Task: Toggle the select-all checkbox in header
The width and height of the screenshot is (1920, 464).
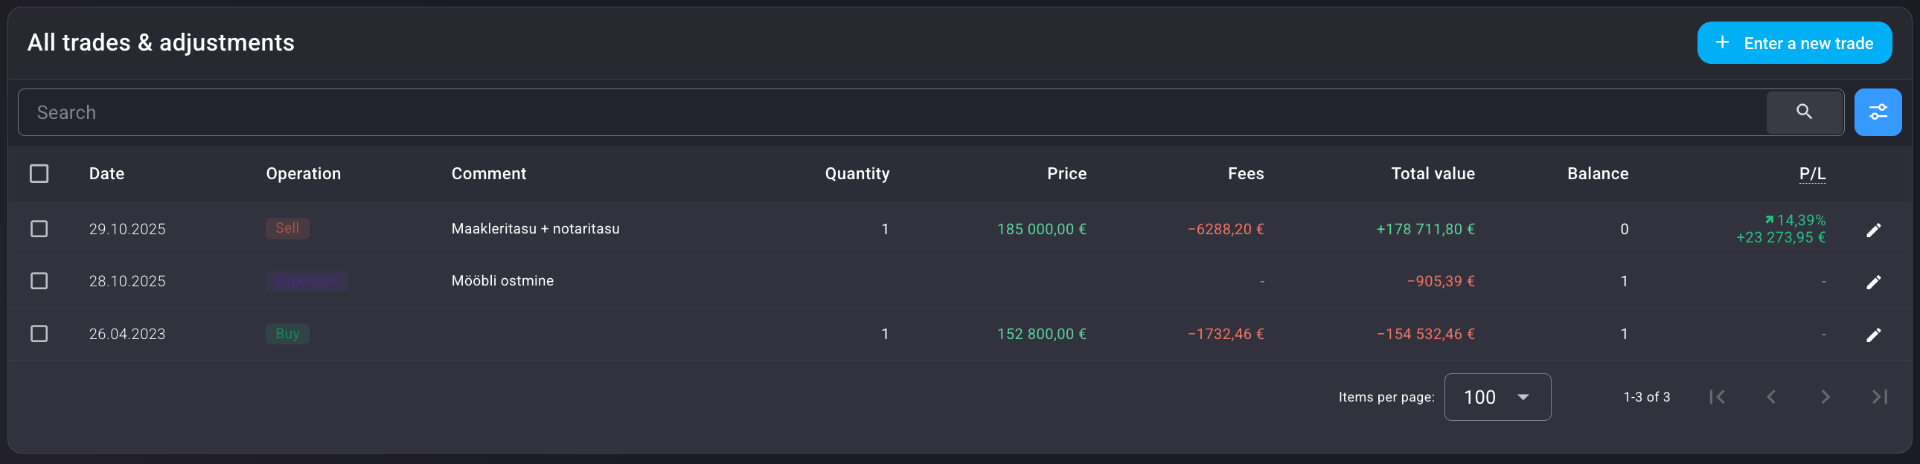Action: 39,174
